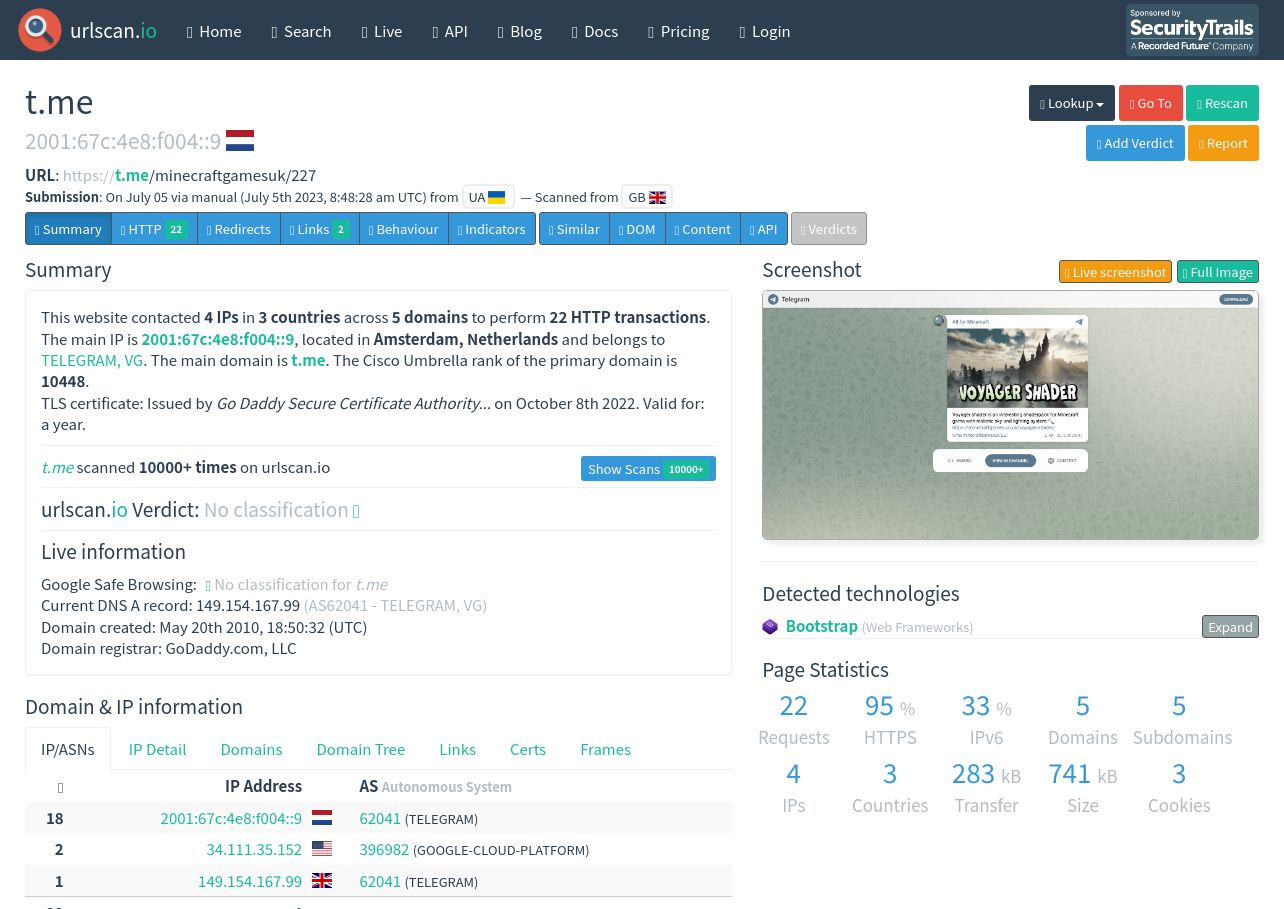Switch to the Links tab in Domain & IP section
This screenshot has height=909, width=1284.
(x=457, y=749)
